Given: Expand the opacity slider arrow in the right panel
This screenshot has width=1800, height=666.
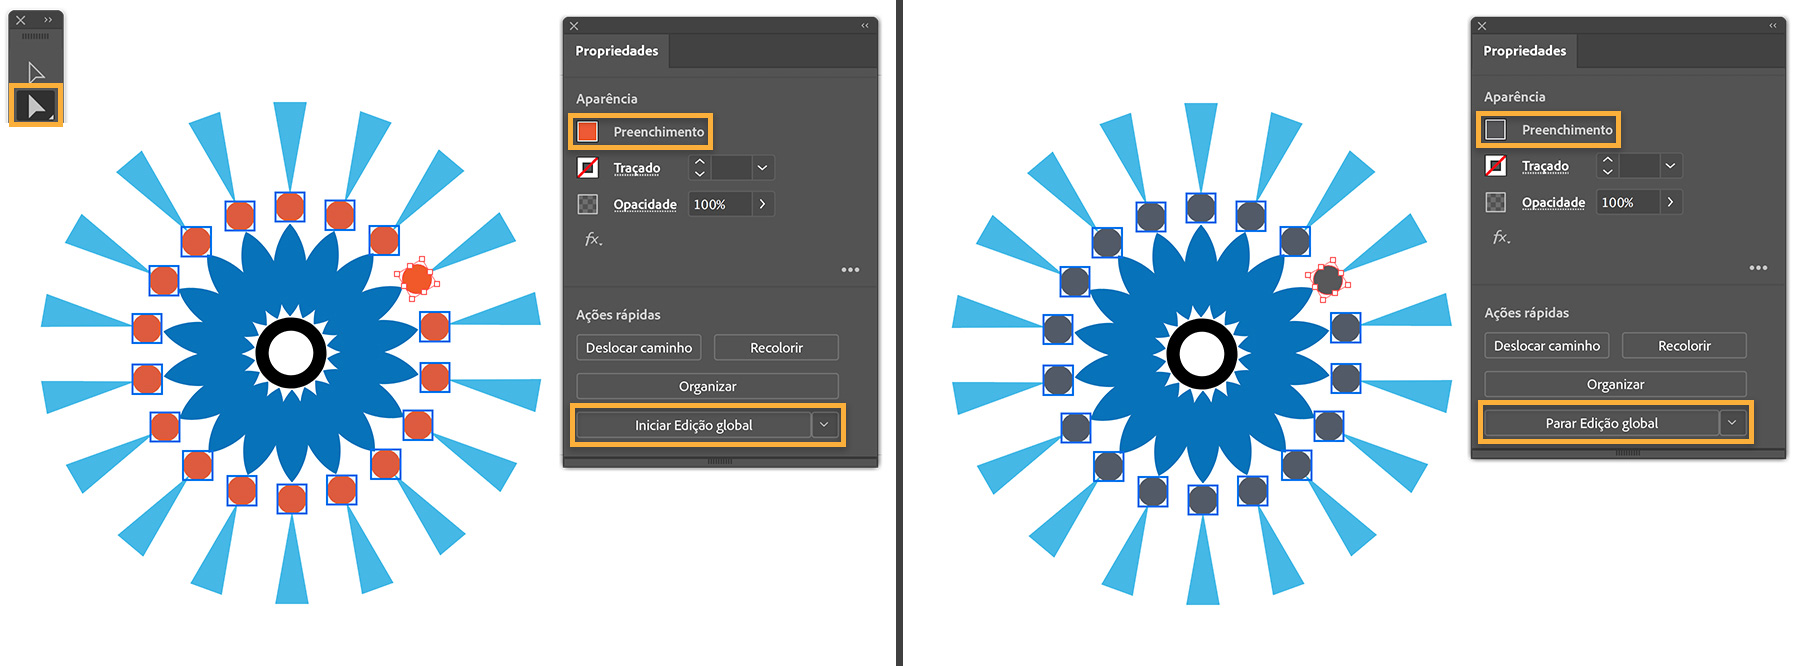Looking at the screenshot, I should [1670, 202].
